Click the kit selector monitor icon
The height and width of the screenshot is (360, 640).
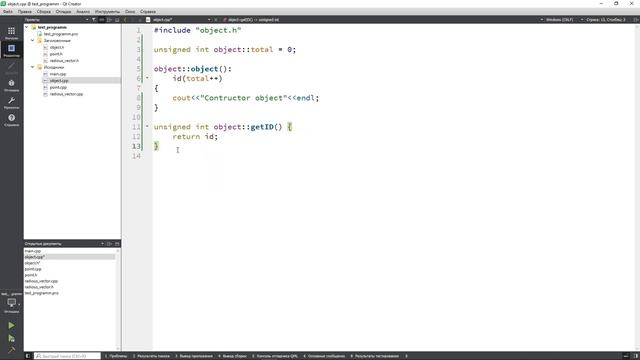coord(11,303)
